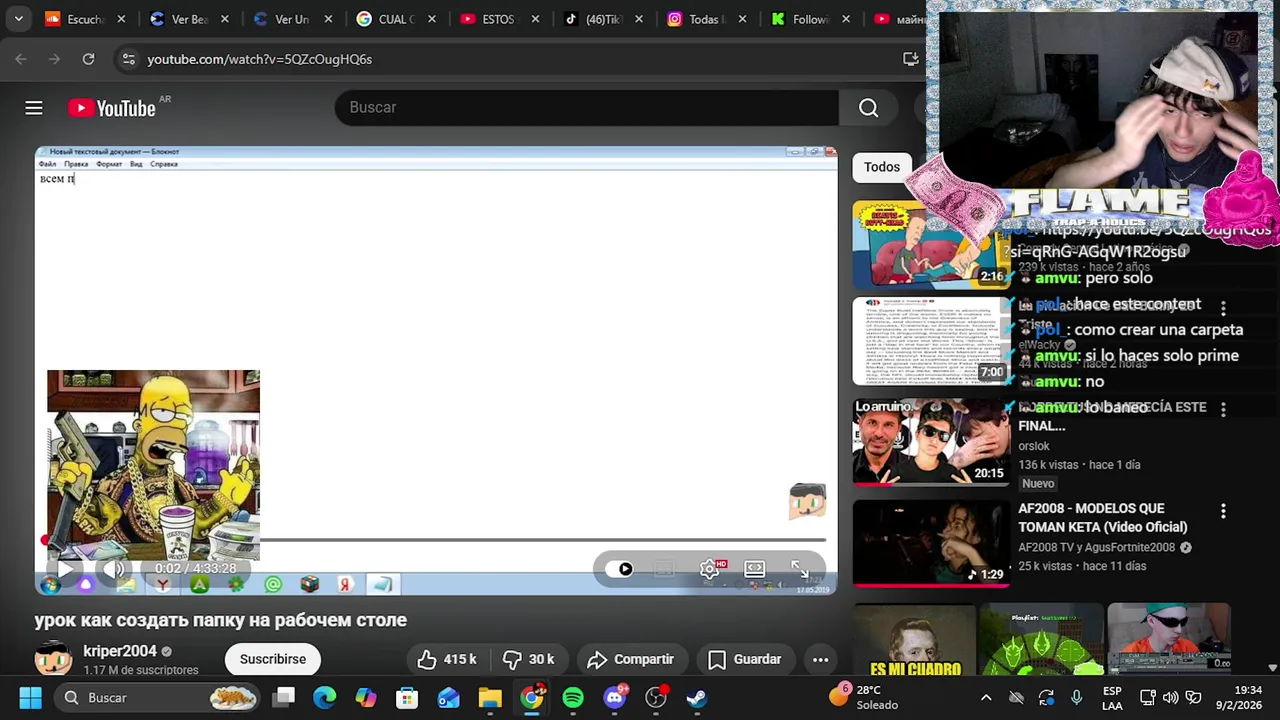Enter full screen mode
1280x720 pixels.
tap(799, 569)
